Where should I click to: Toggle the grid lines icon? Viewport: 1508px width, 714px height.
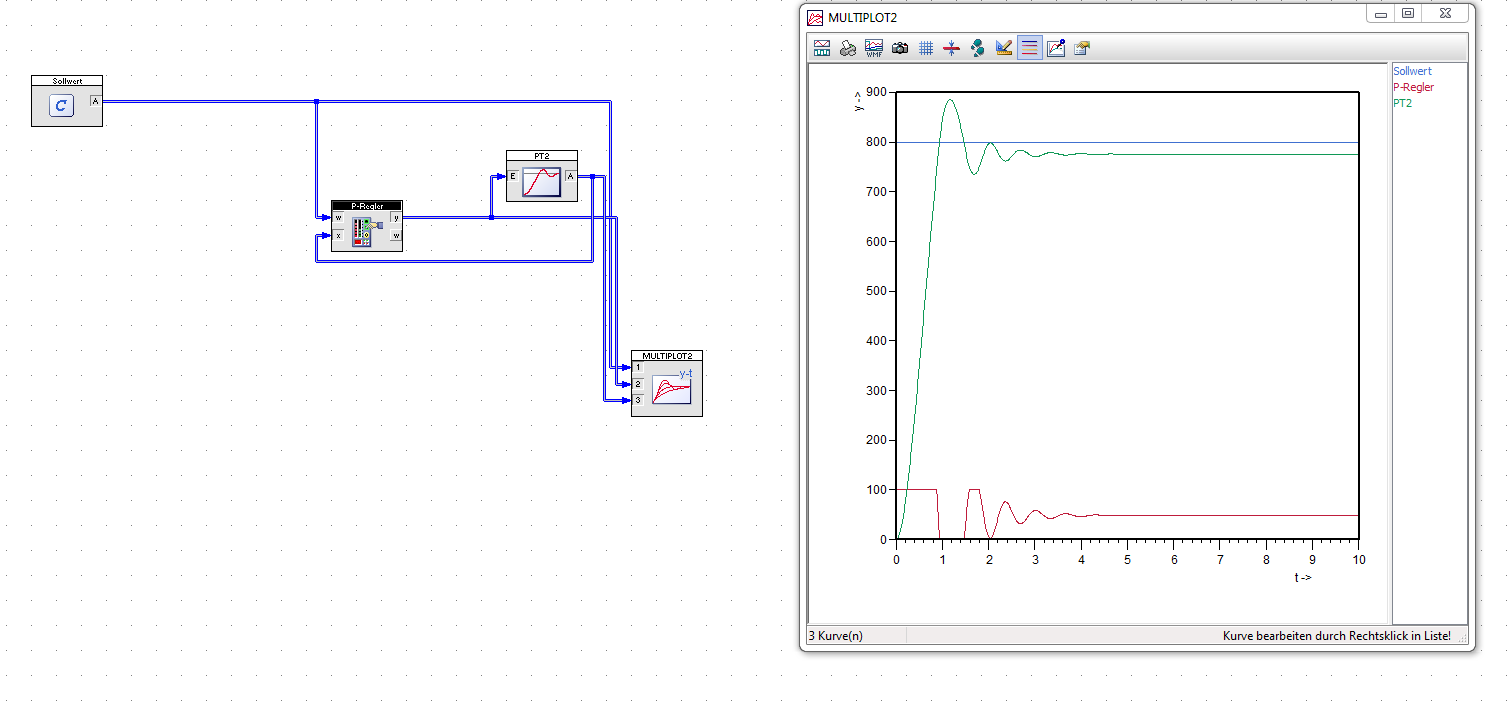pos(926,47)
